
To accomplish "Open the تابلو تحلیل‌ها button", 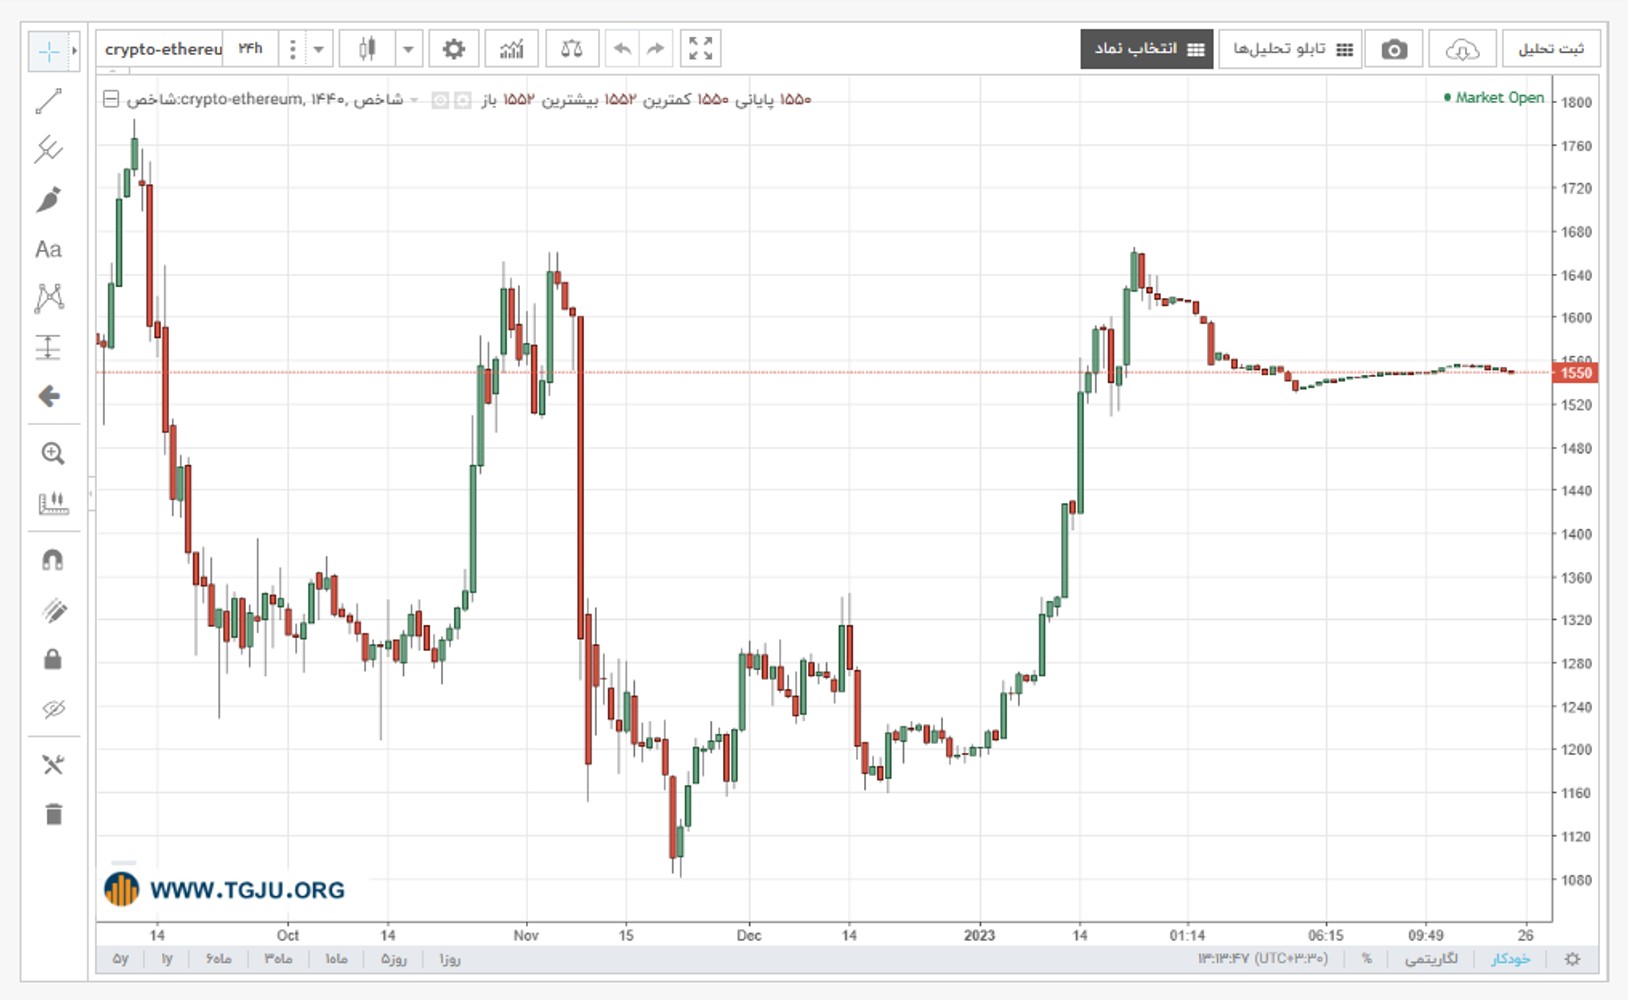I will pyautogui.click(x=1290, y=49).
